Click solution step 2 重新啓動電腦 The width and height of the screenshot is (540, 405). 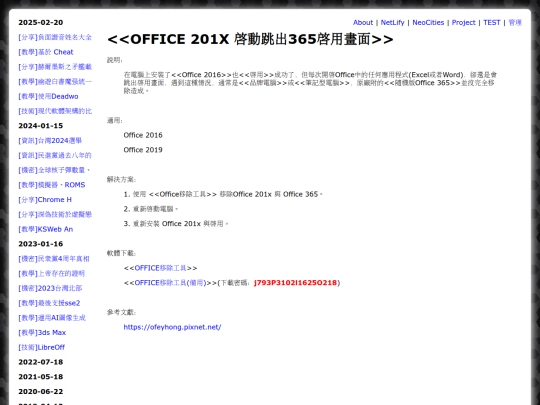click(151, 209)
